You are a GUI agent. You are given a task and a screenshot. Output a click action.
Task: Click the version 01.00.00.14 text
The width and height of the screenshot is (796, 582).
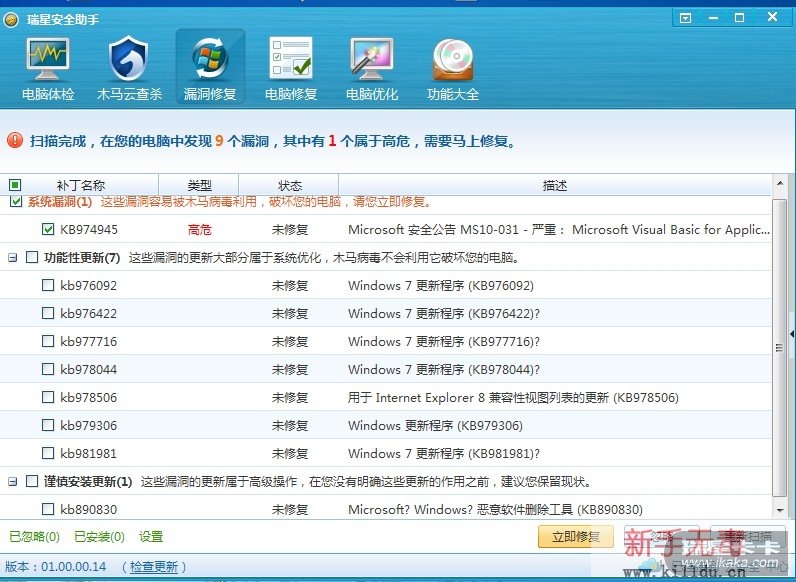(74, 567)
